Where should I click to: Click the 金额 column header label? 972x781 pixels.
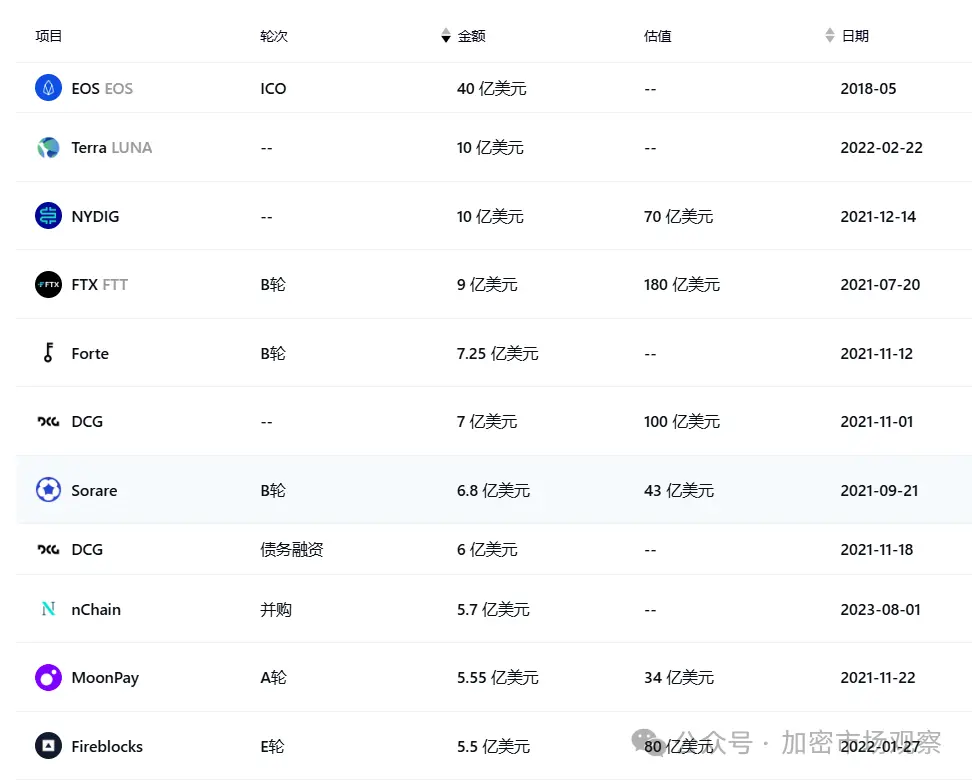pos(471,36)
